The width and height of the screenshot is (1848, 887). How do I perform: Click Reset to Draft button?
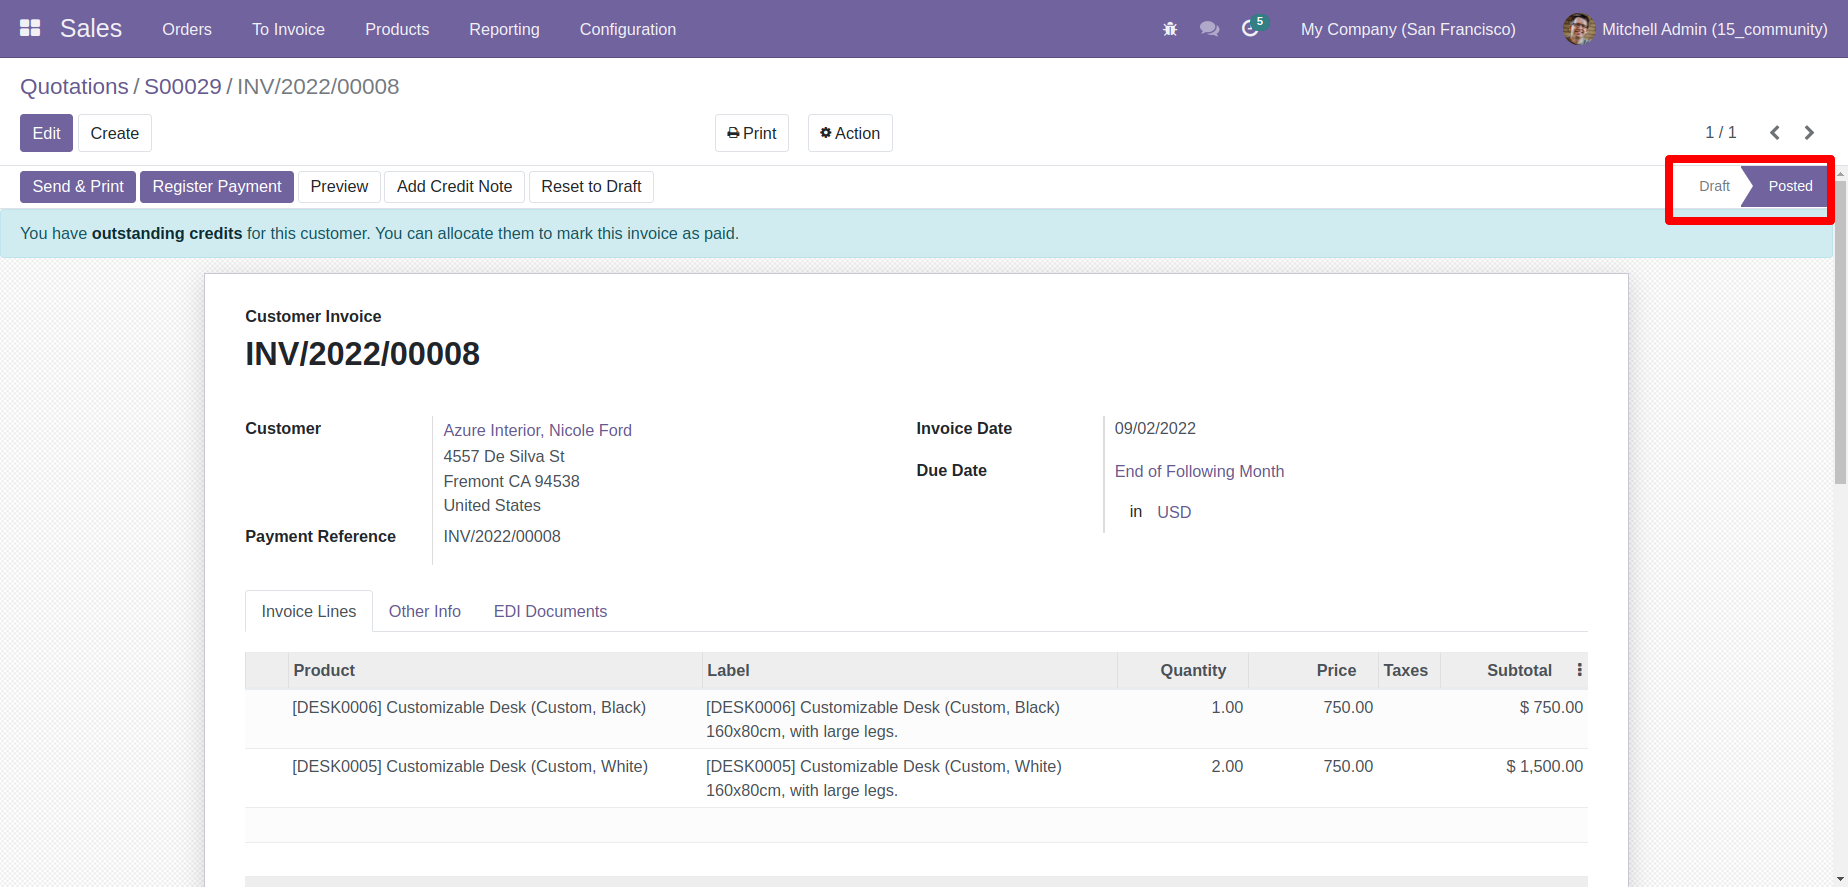coord(591,186)
